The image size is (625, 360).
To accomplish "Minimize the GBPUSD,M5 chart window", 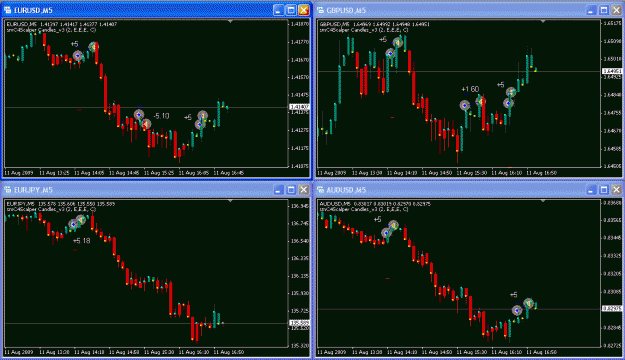I will pos(591,10).
